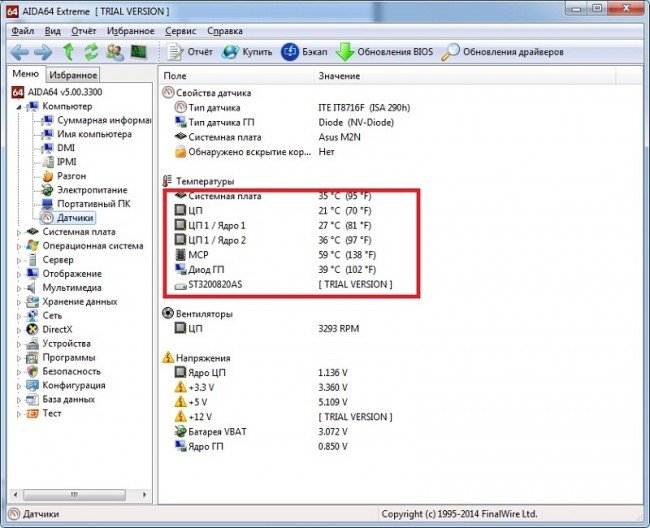This screenshot has width=650, height=528.
Task: Expand the Системная плата tree node
Action: (x=18, y=232)
